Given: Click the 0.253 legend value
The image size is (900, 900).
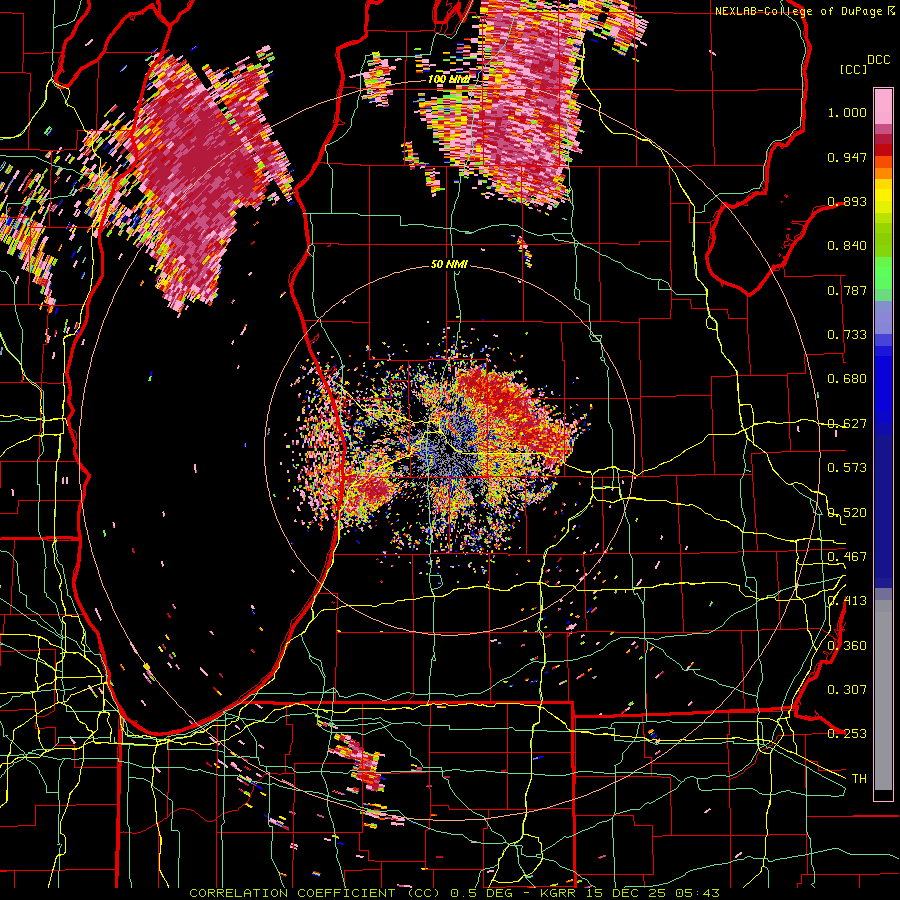Looking at the screenshot, I should 847,734.
